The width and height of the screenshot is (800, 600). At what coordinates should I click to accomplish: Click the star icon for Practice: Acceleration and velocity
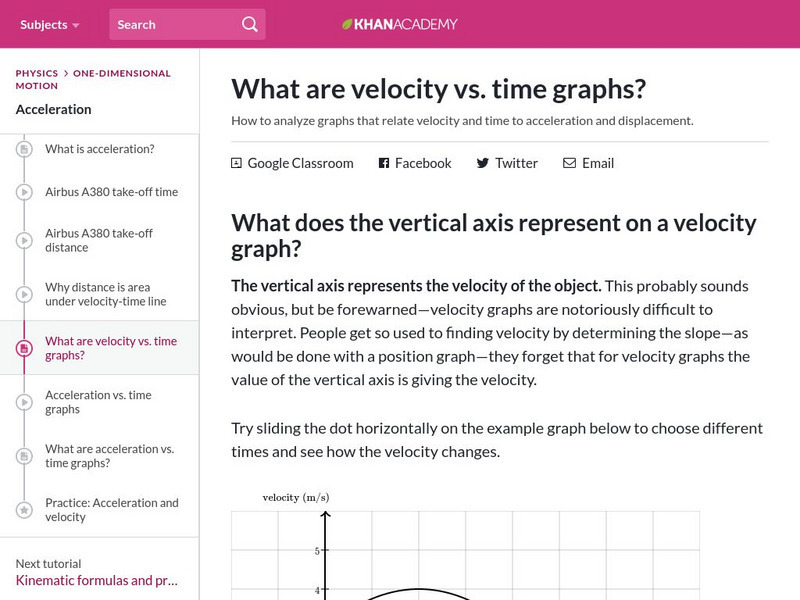point(23,510)
